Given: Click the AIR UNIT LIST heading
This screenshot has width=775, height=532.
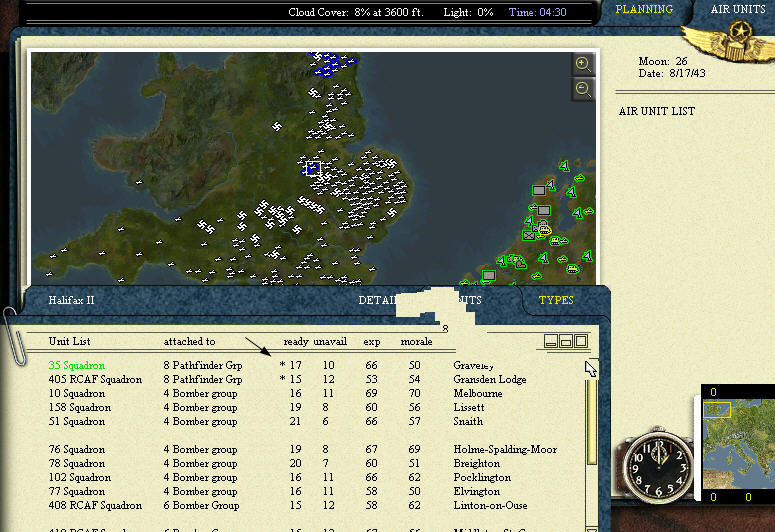Looking at the screenshot, I should [x=656, y=111].
